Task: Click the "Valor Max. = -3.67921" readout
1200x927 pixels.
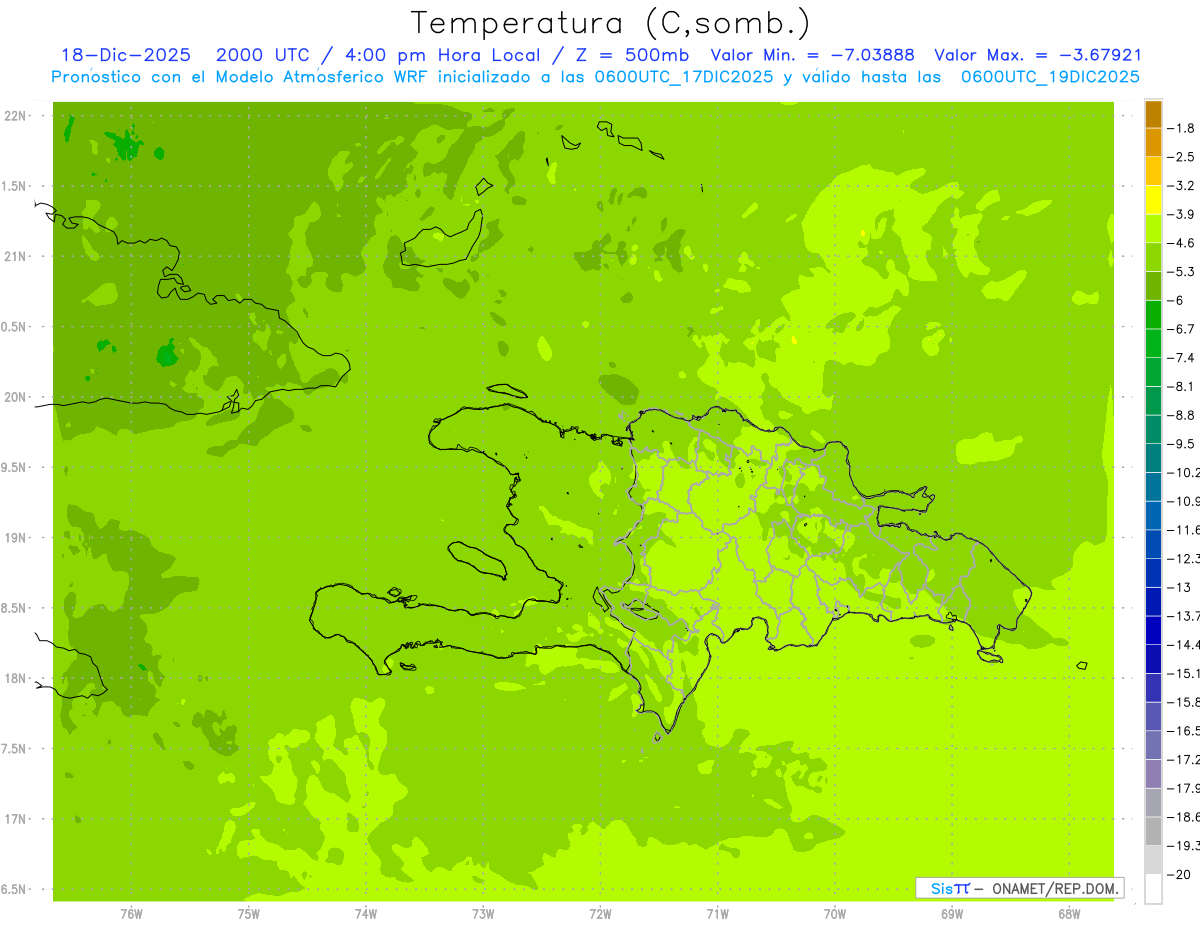Action: (x=1038, y=55)
